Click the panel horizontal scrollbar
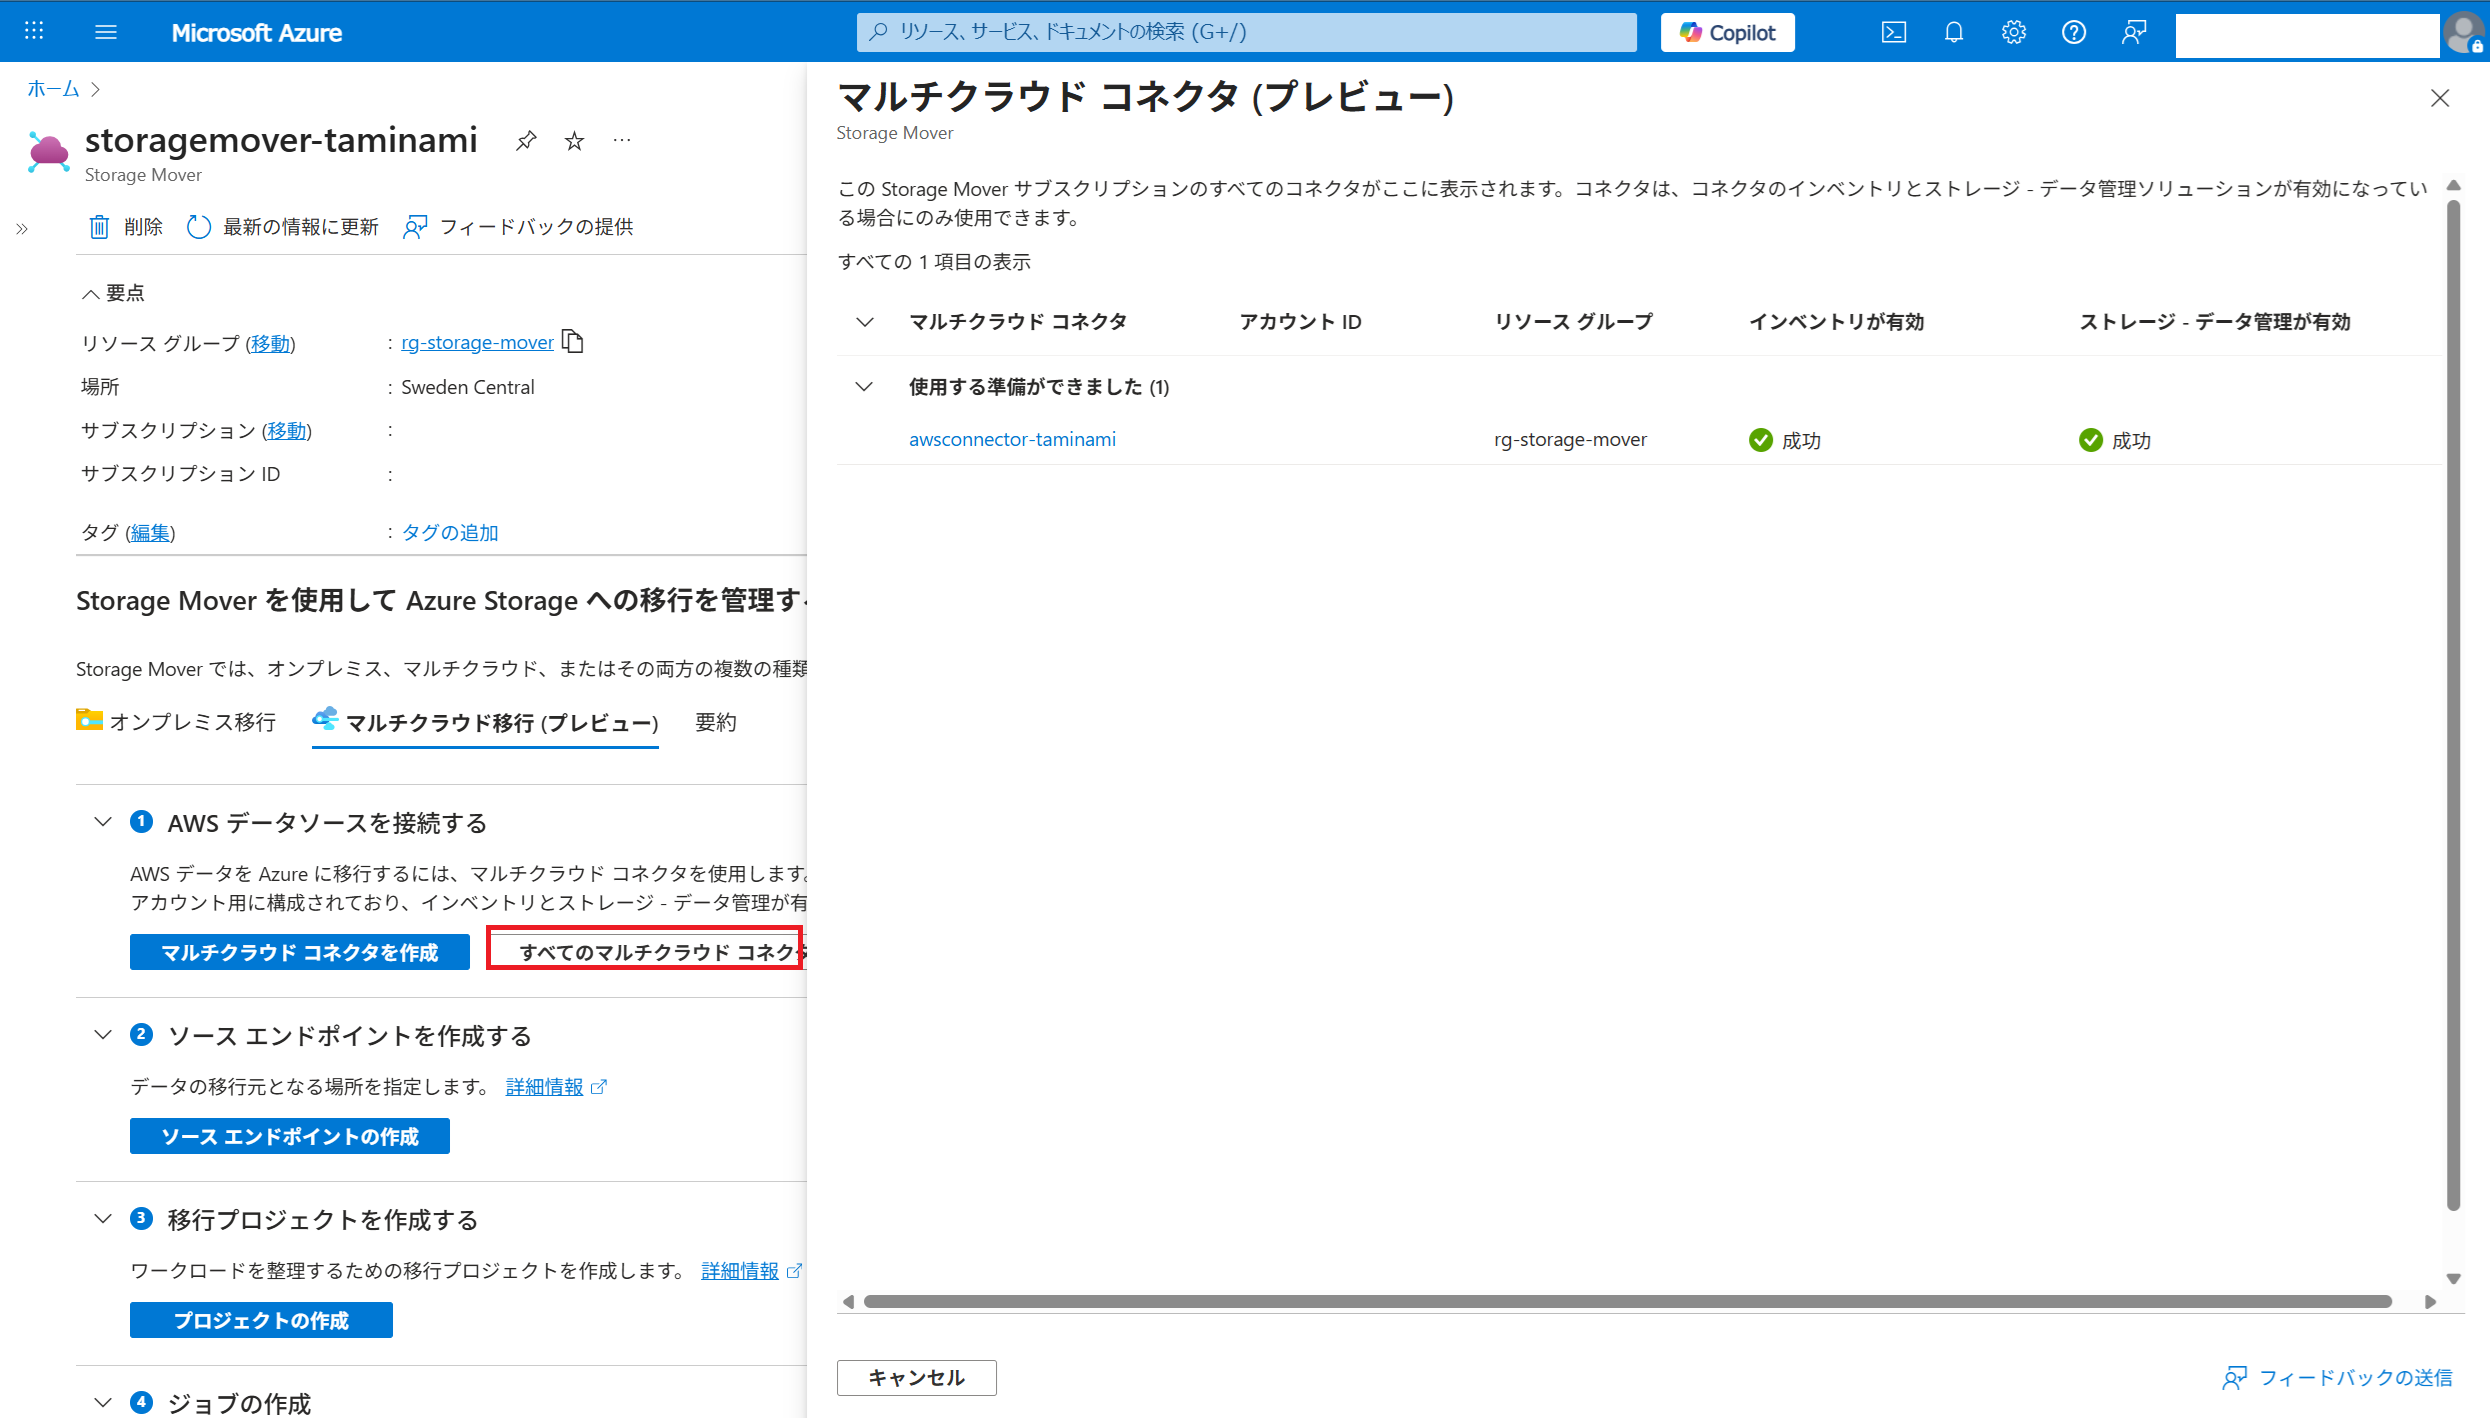This screenshot has width=2490, height=1418. pyautogui.click(x=1628, y=1302)
